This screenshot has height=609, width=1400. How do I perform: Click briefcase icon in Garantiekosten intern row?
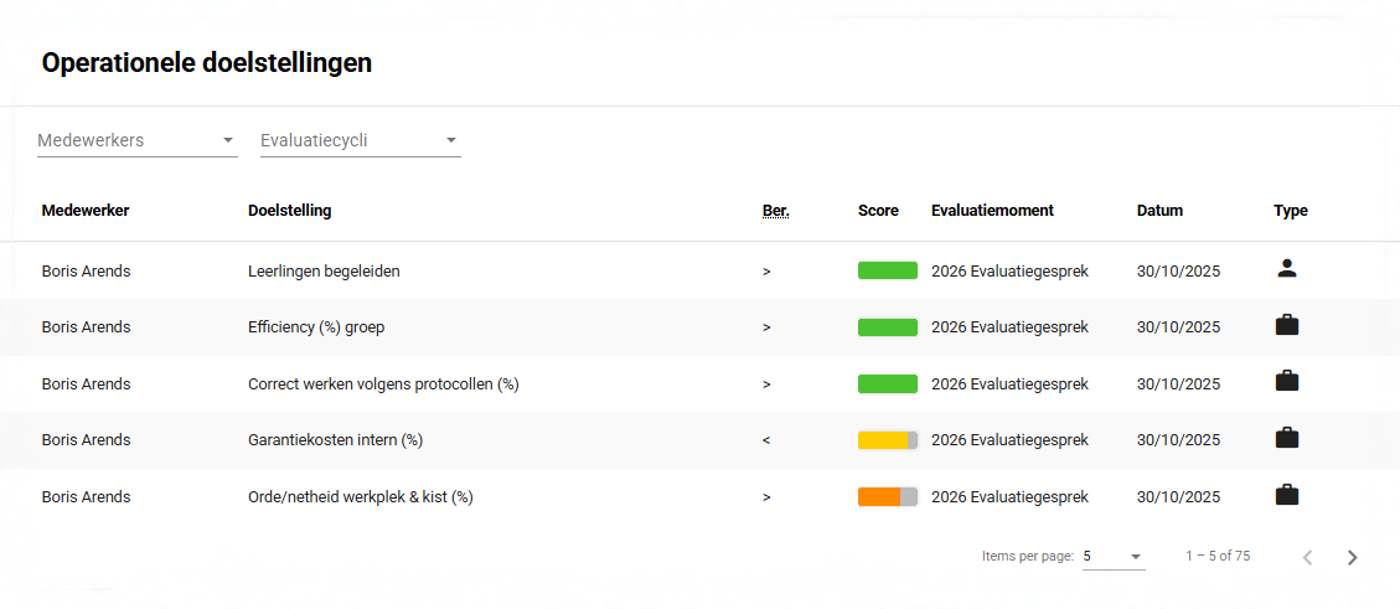point(1287,438)
